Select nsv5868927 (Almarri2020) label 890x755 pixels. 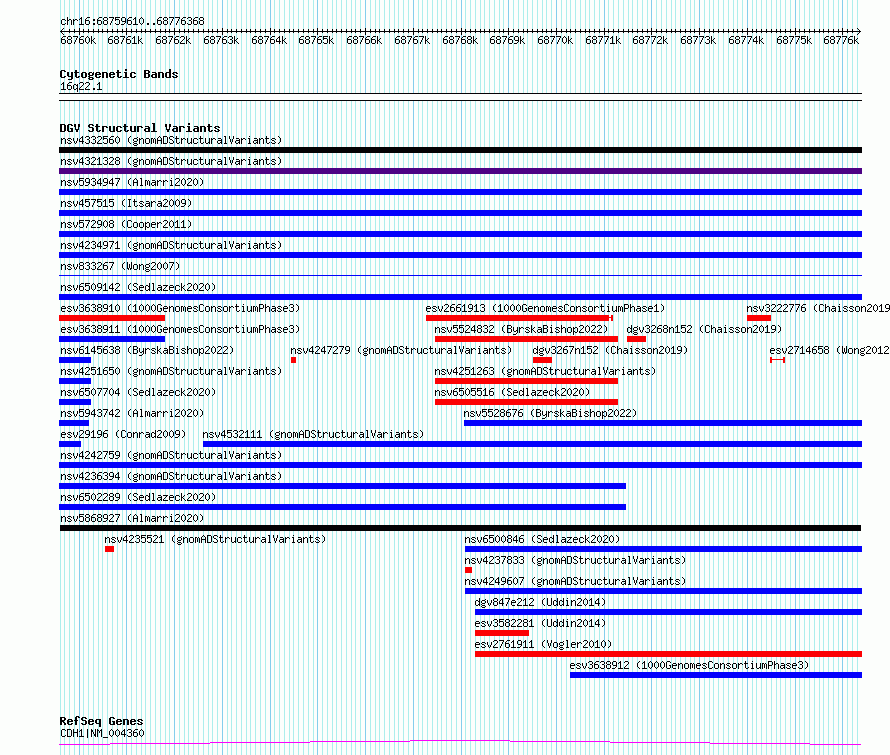coord(132,518)
